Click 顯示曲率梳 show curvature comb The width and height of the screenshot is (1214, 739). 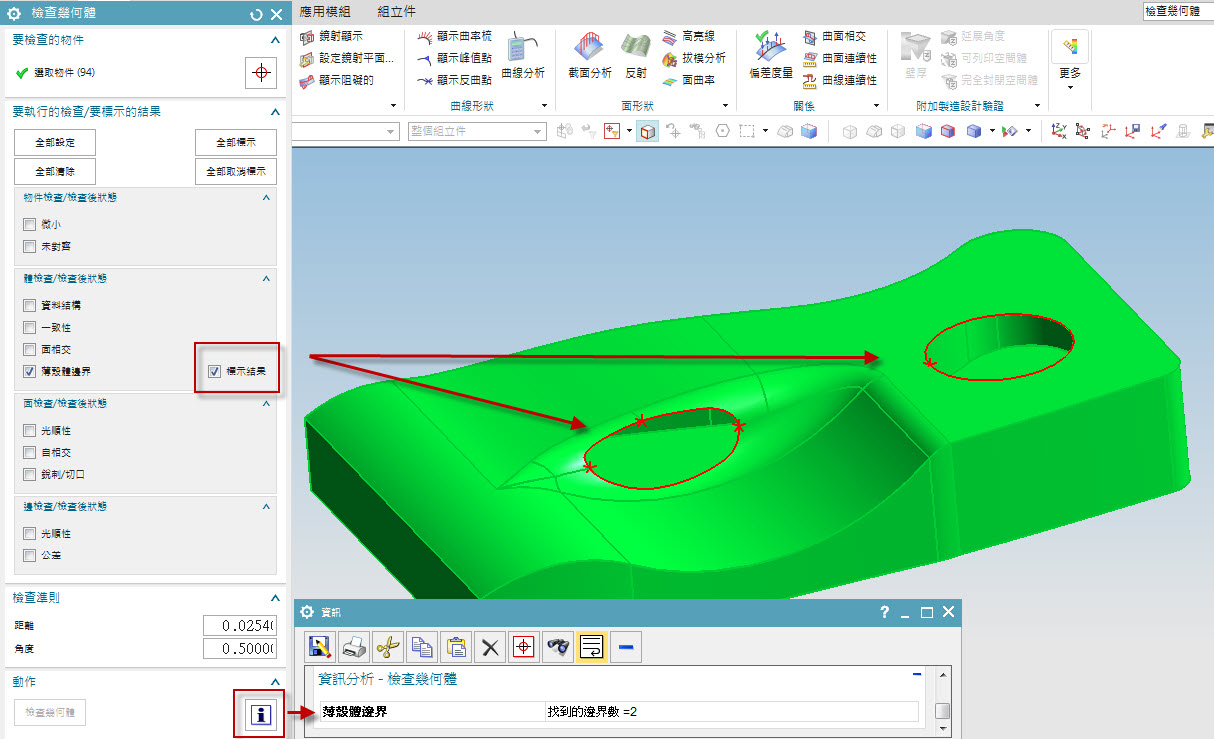tap(454, 36)
